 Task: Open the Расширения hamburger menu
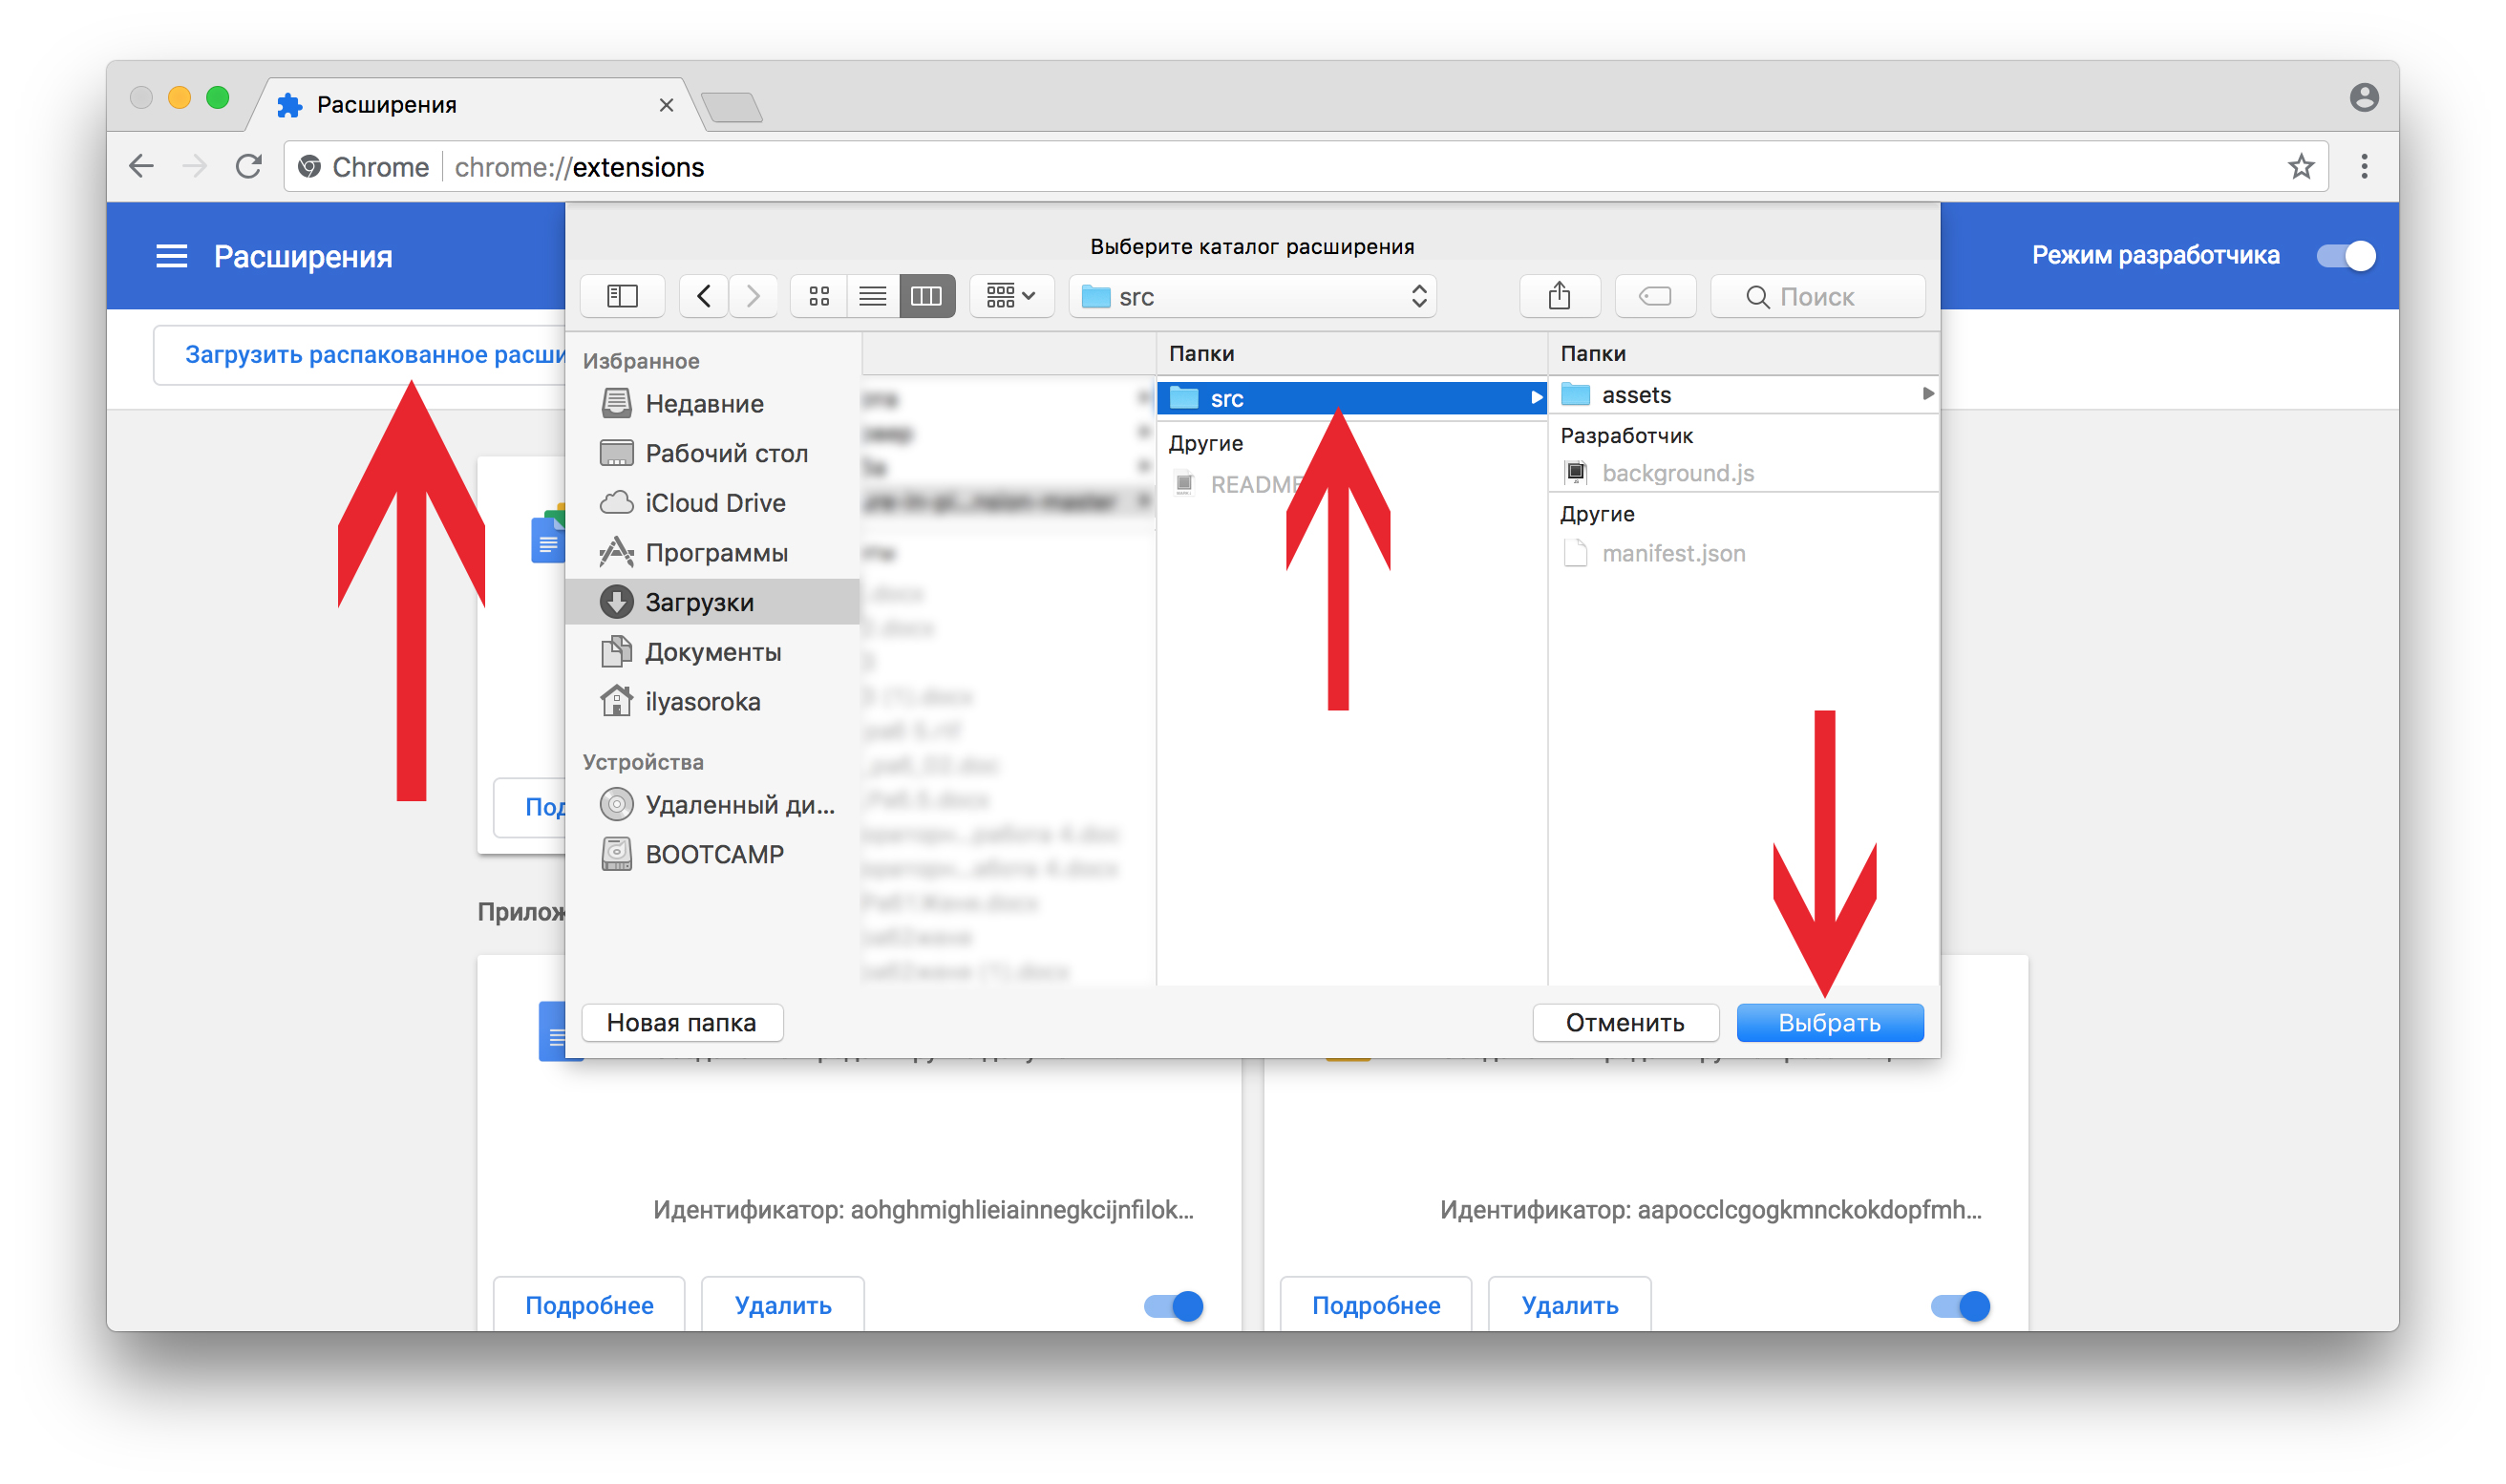[172, 256]
